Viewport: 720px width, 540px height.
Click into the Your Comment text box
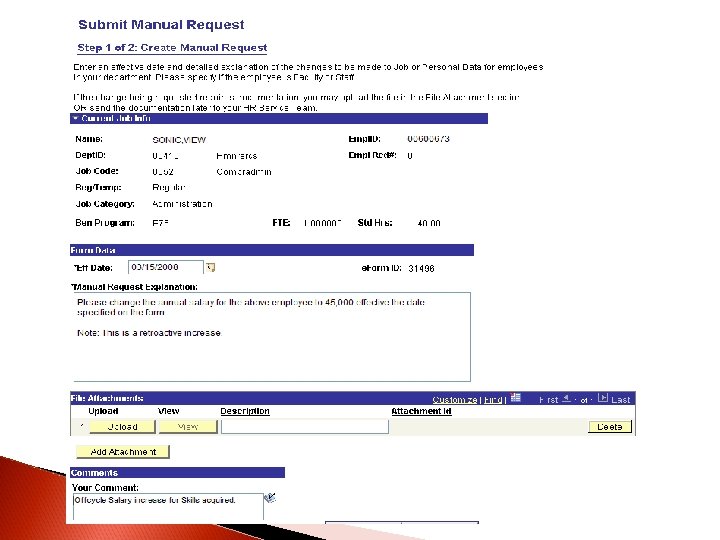click(168, 507)
